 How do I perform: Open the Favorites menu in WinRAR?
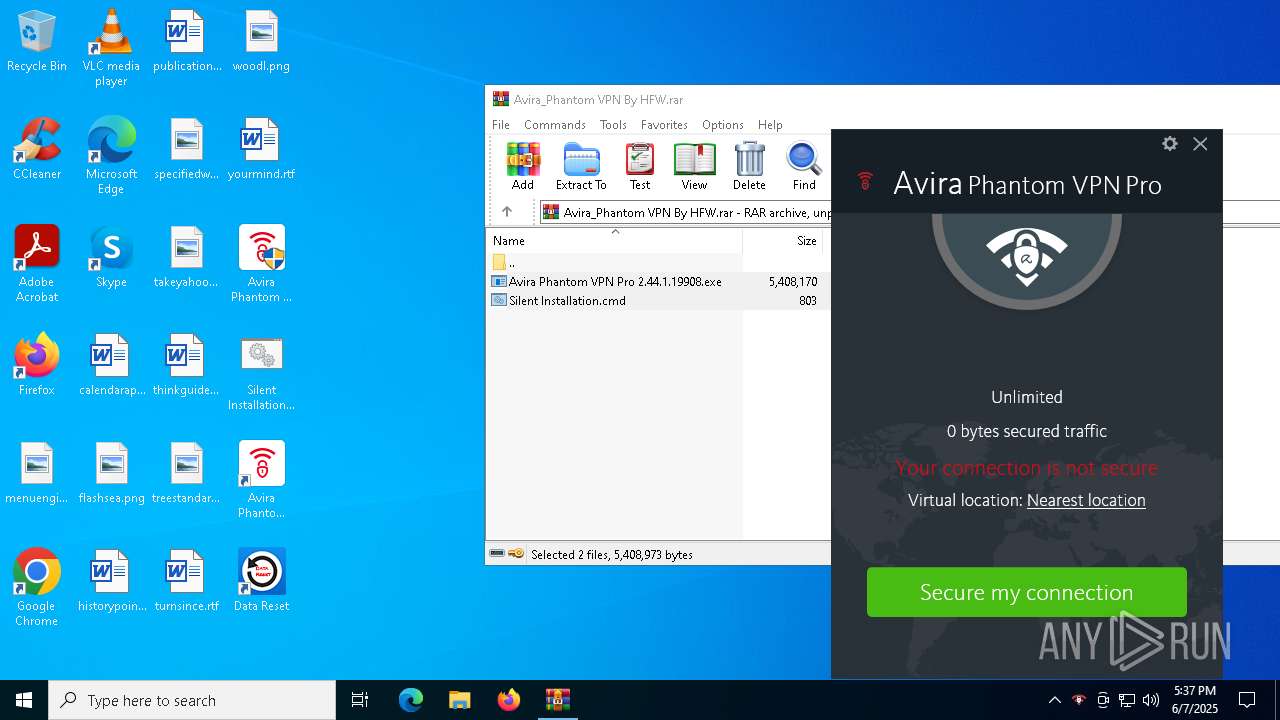(x=664, y=125)
